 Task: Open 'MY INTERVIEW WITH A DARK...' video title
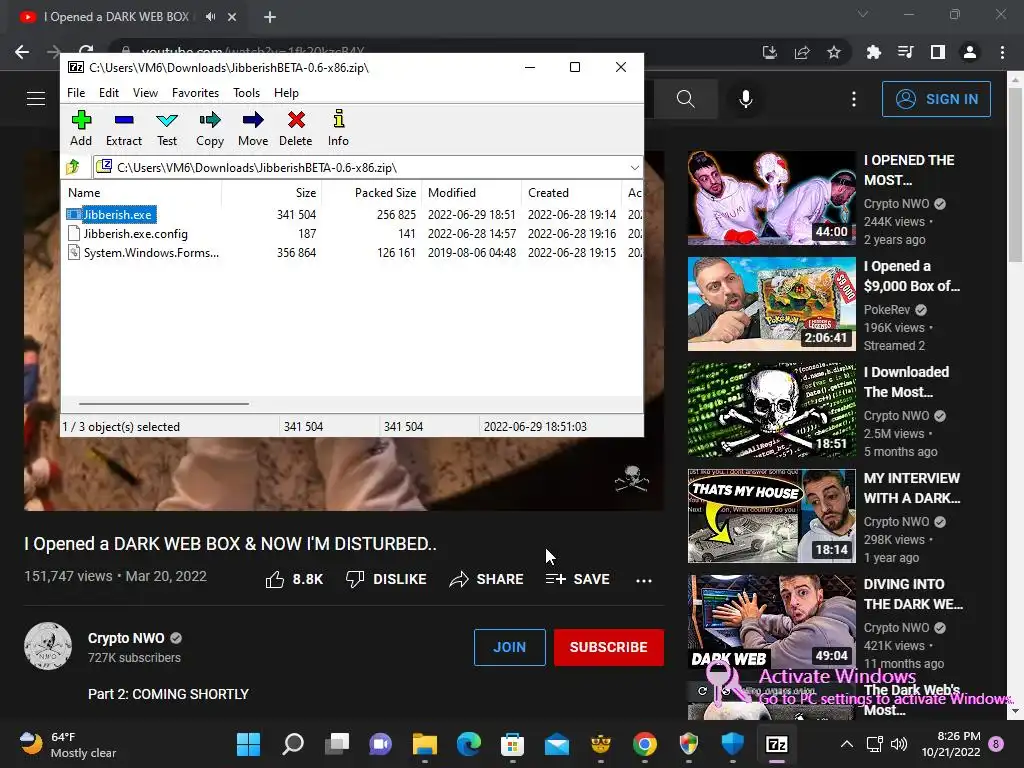coord(912,488)
